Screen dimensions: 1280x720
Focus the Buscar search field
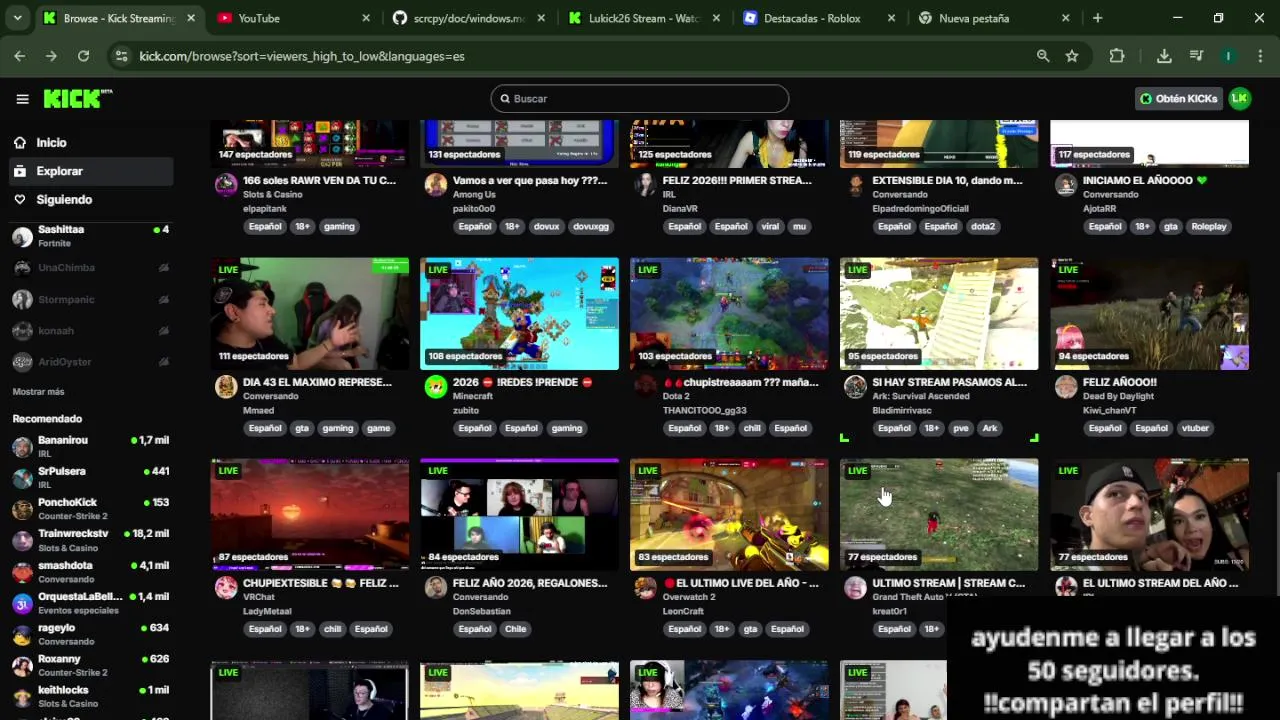640,98
